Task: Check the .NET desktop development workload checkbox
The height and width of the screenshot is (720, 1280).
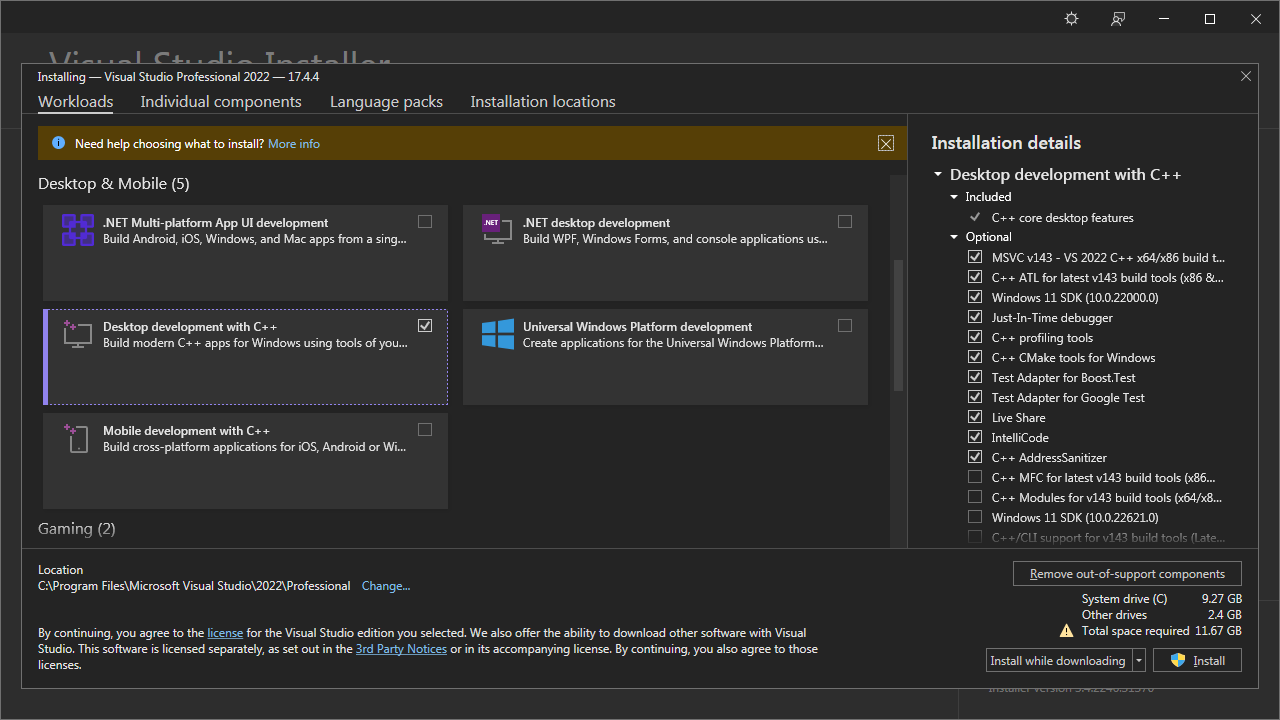Action: click(x=845, y=222)
